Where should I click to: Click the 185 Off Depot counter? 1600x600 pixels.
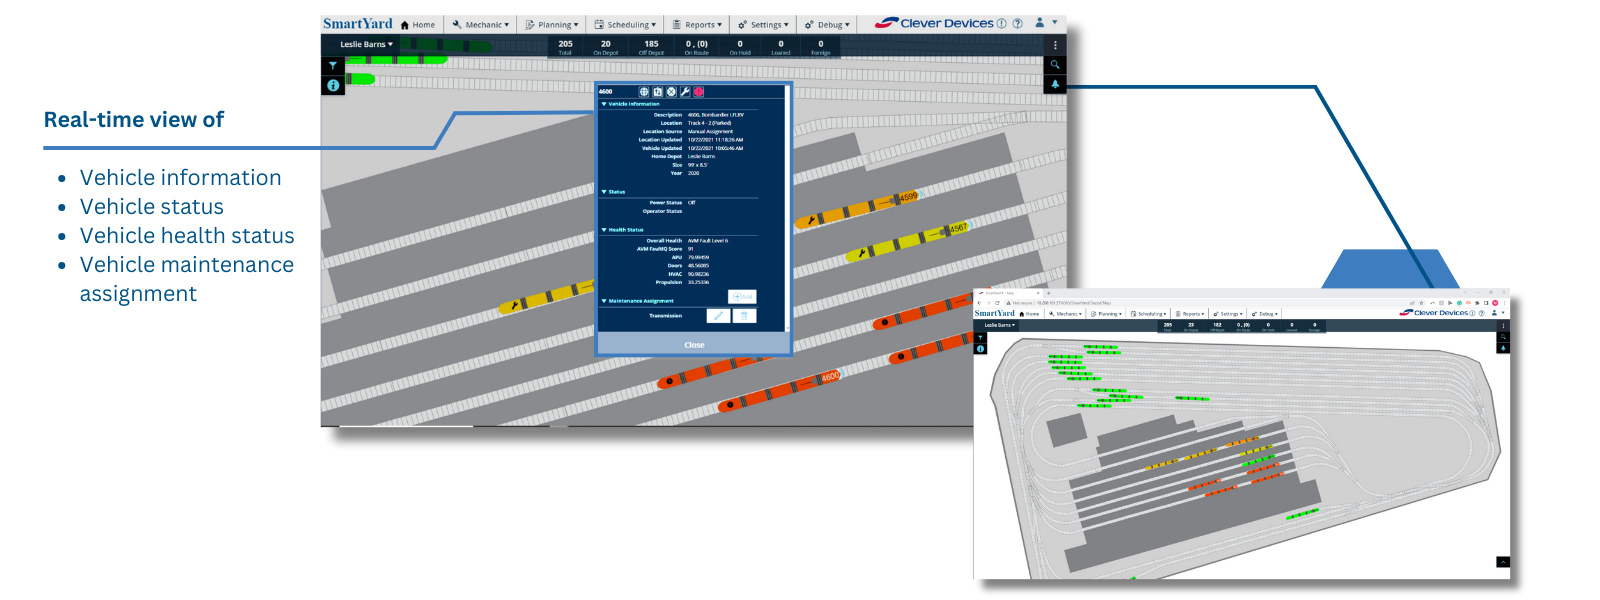tap(651, 47)
